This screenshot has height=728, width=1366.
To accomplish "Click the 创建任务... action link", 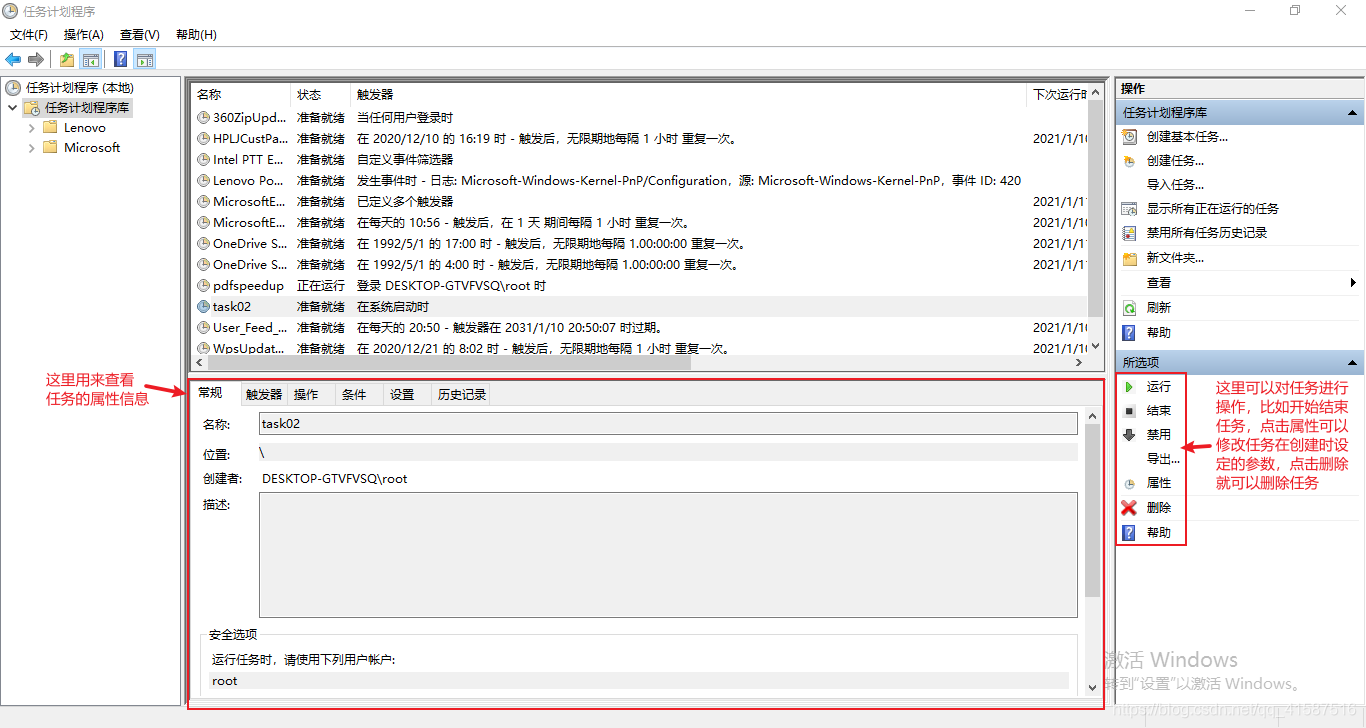I will pyautogui.click(x=1175, y=161).
